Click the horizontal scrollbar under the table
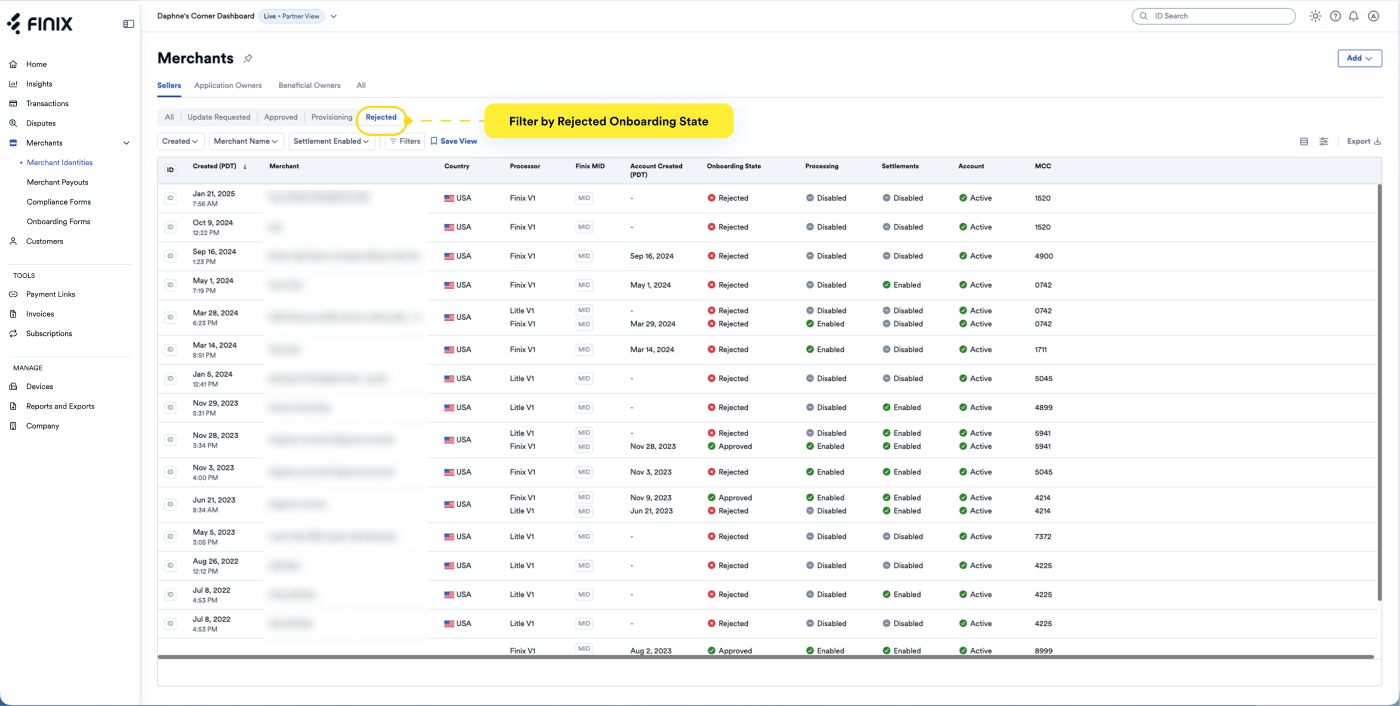Viewport: 1400px width, 706px height. click(765, 657)
